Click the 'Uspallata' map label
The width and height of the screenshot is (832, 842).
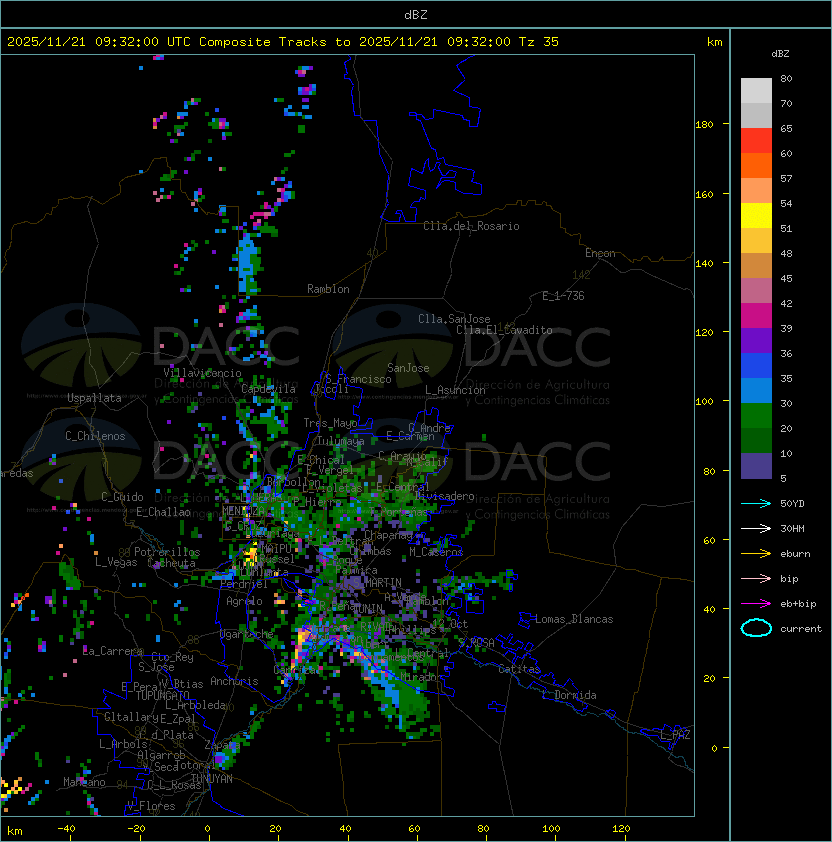coord(94,398)
